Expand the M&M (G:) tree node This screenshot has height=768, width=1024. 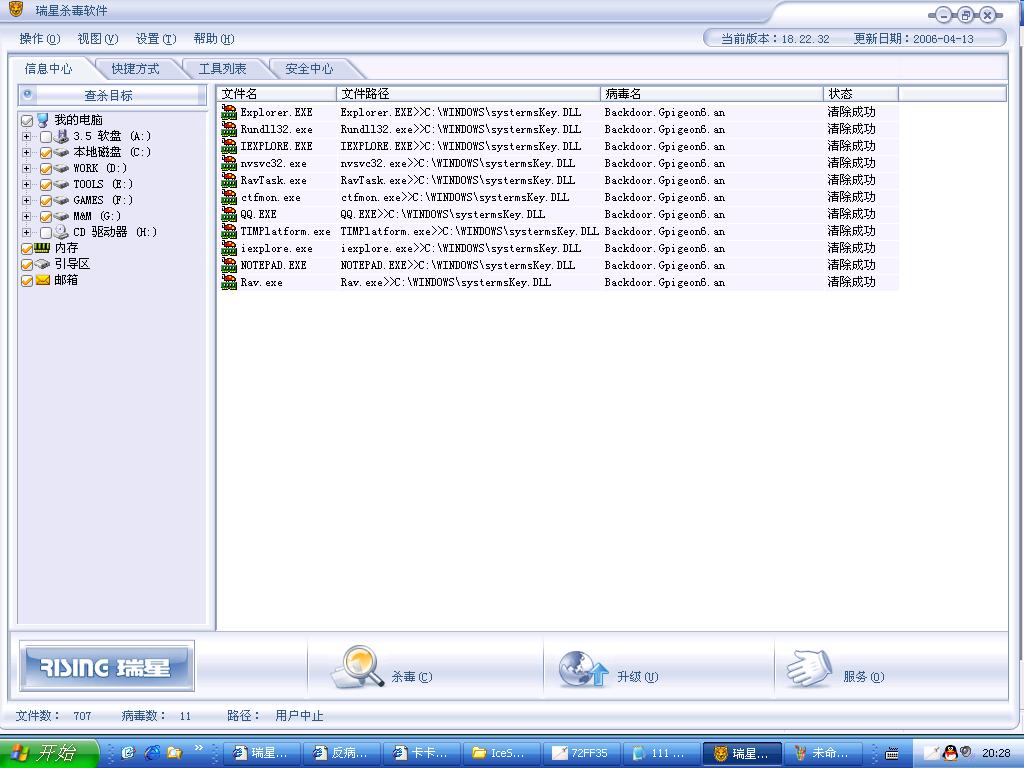click(x=27, y=216)
